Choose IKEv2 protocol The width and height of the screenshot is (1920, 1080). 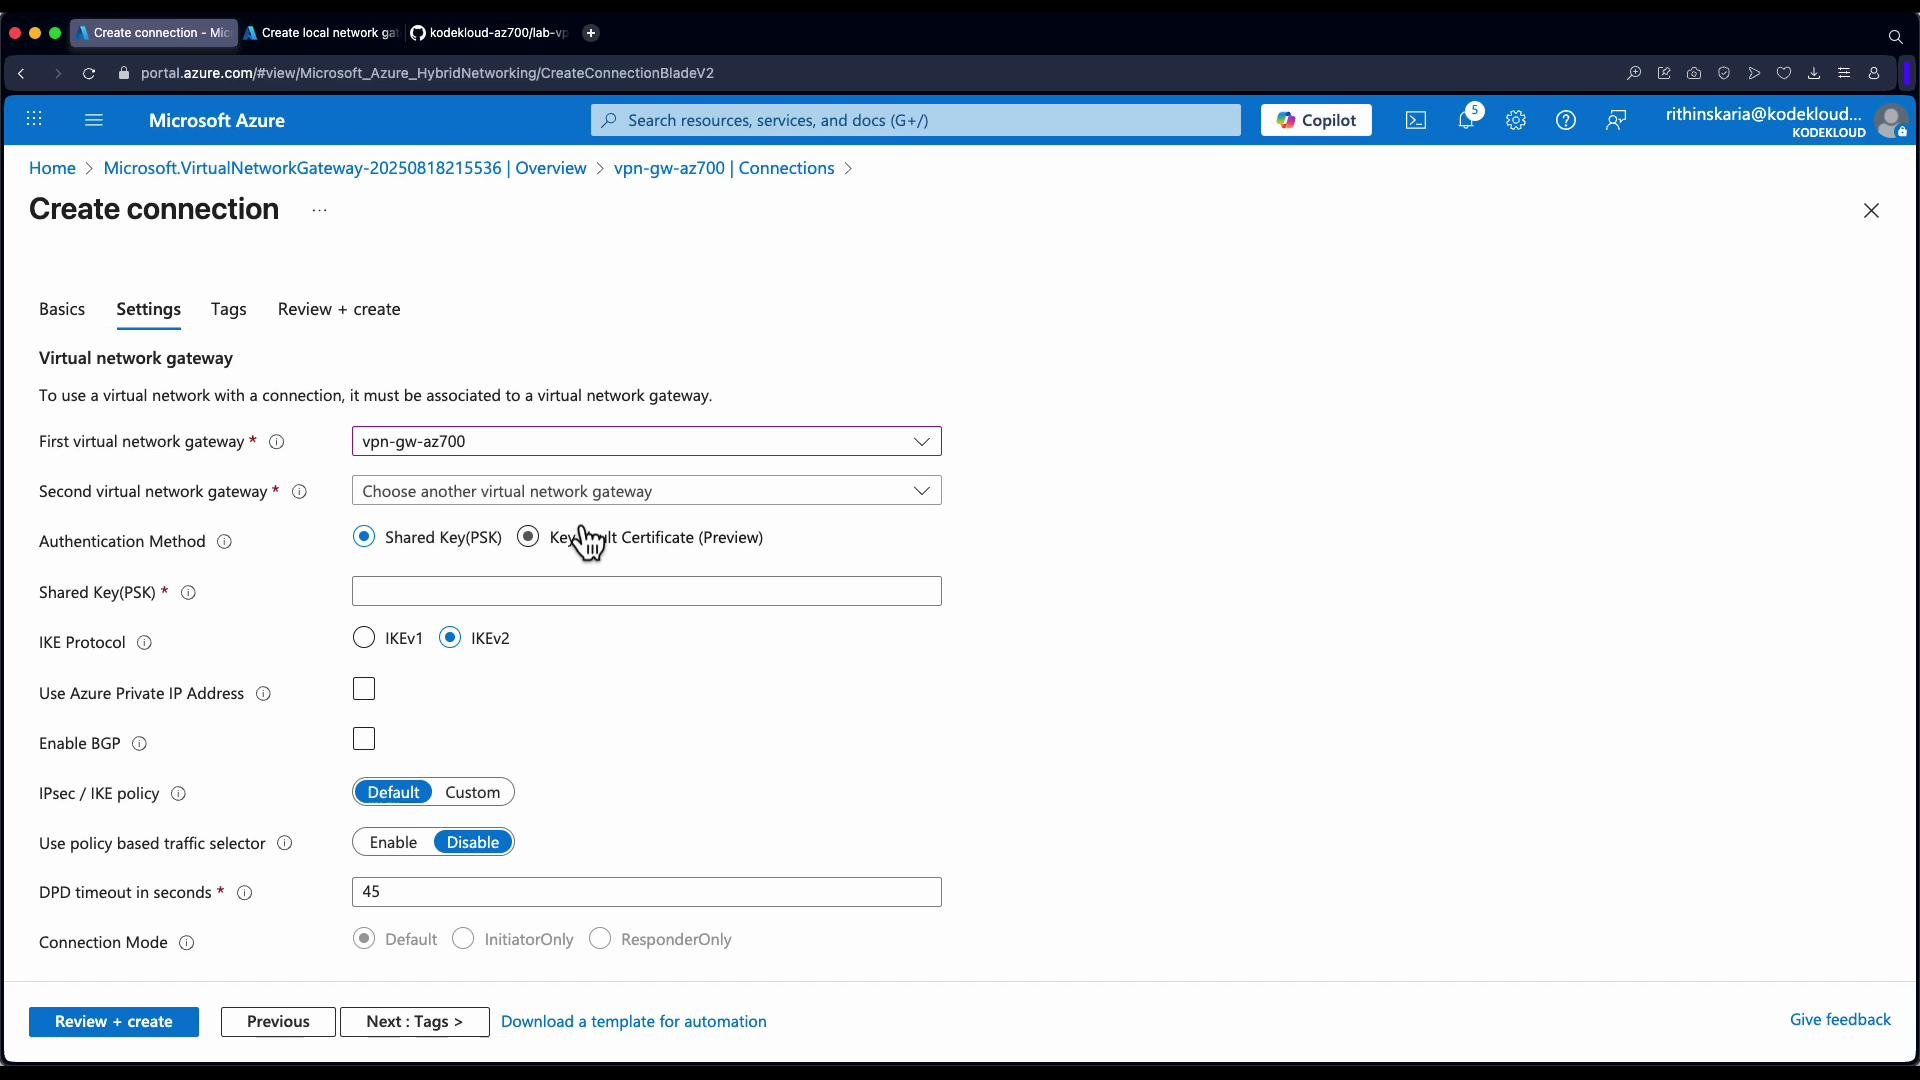click(x=450, y=638)
